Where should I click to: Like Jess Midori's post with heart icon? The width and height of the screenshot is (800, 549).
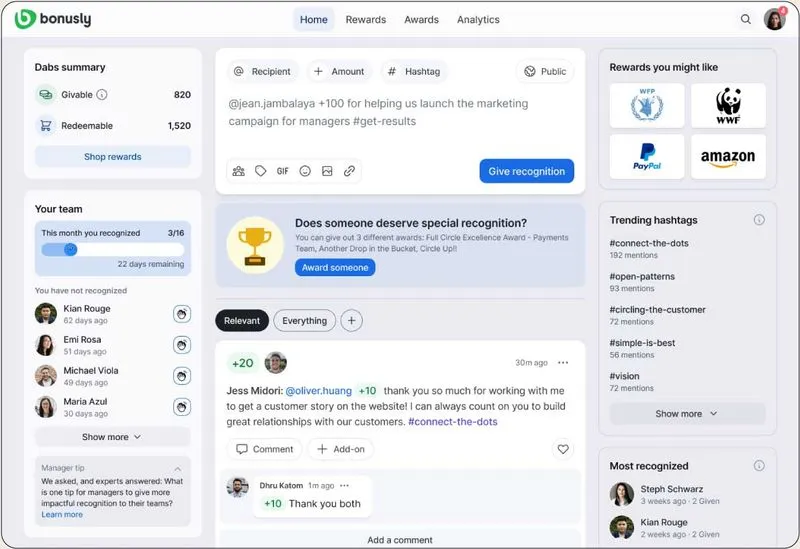(563, 449)
